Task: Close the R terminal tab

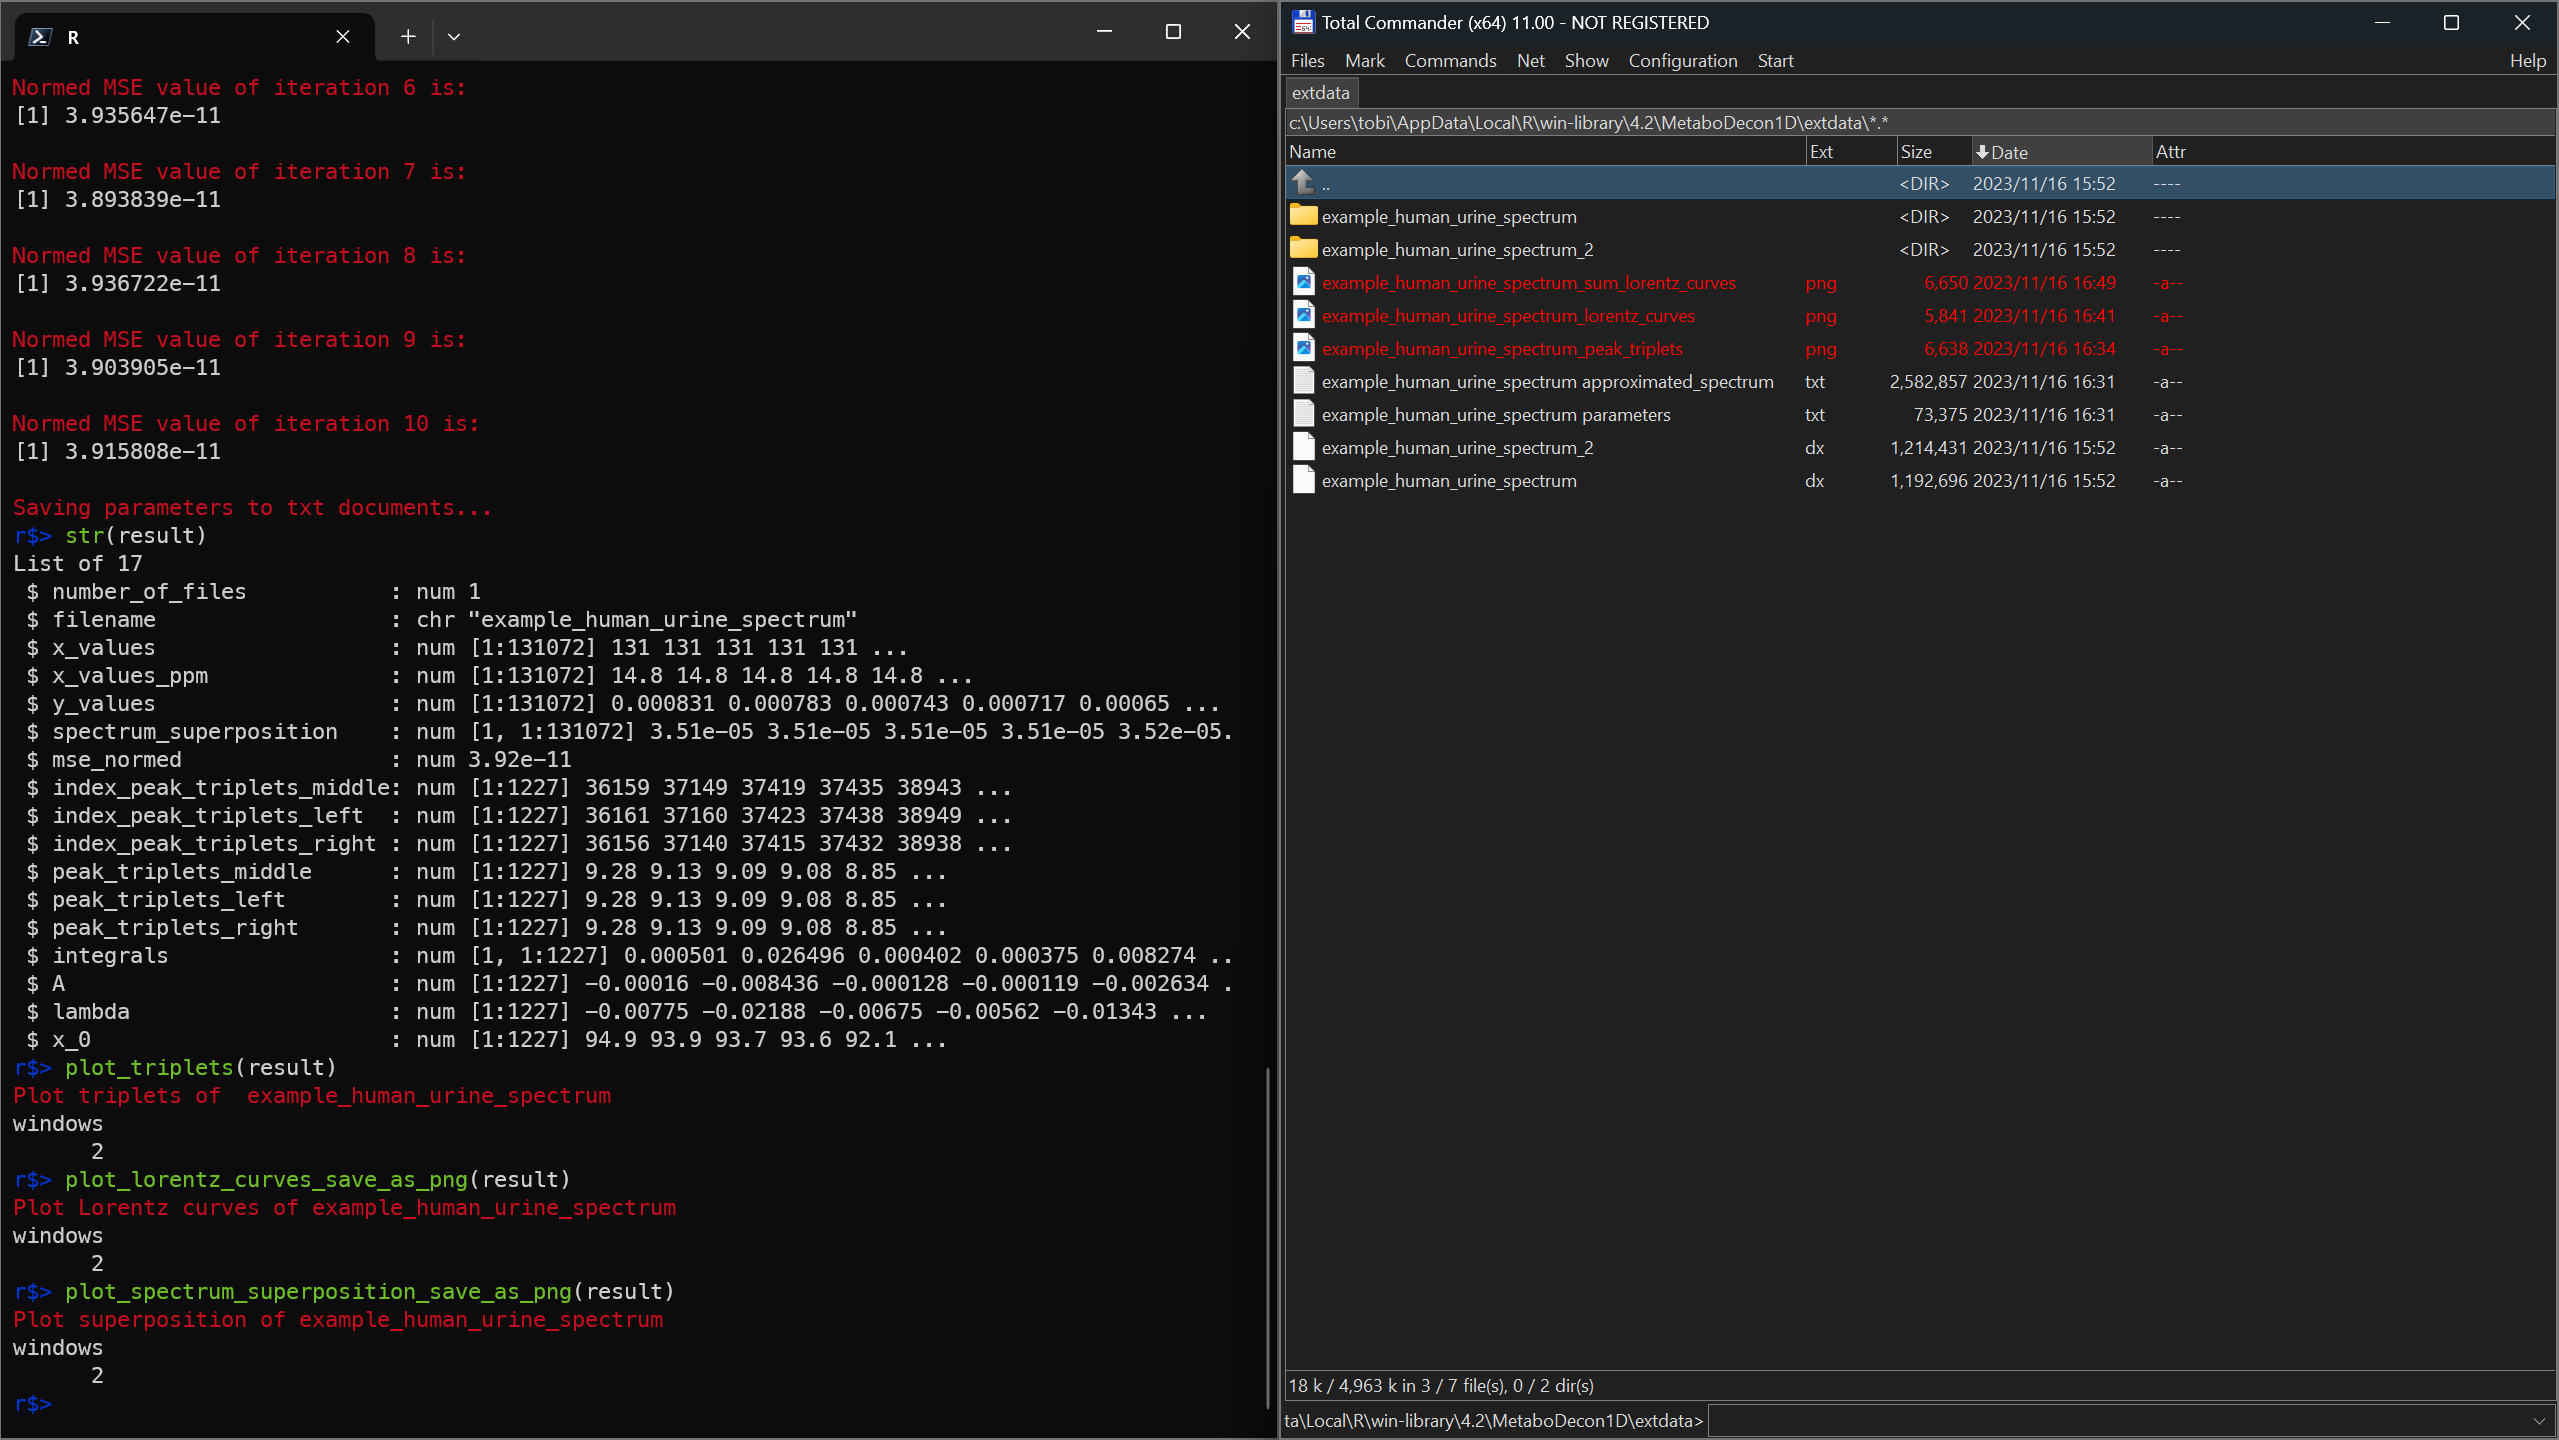Action: point(343,37)
